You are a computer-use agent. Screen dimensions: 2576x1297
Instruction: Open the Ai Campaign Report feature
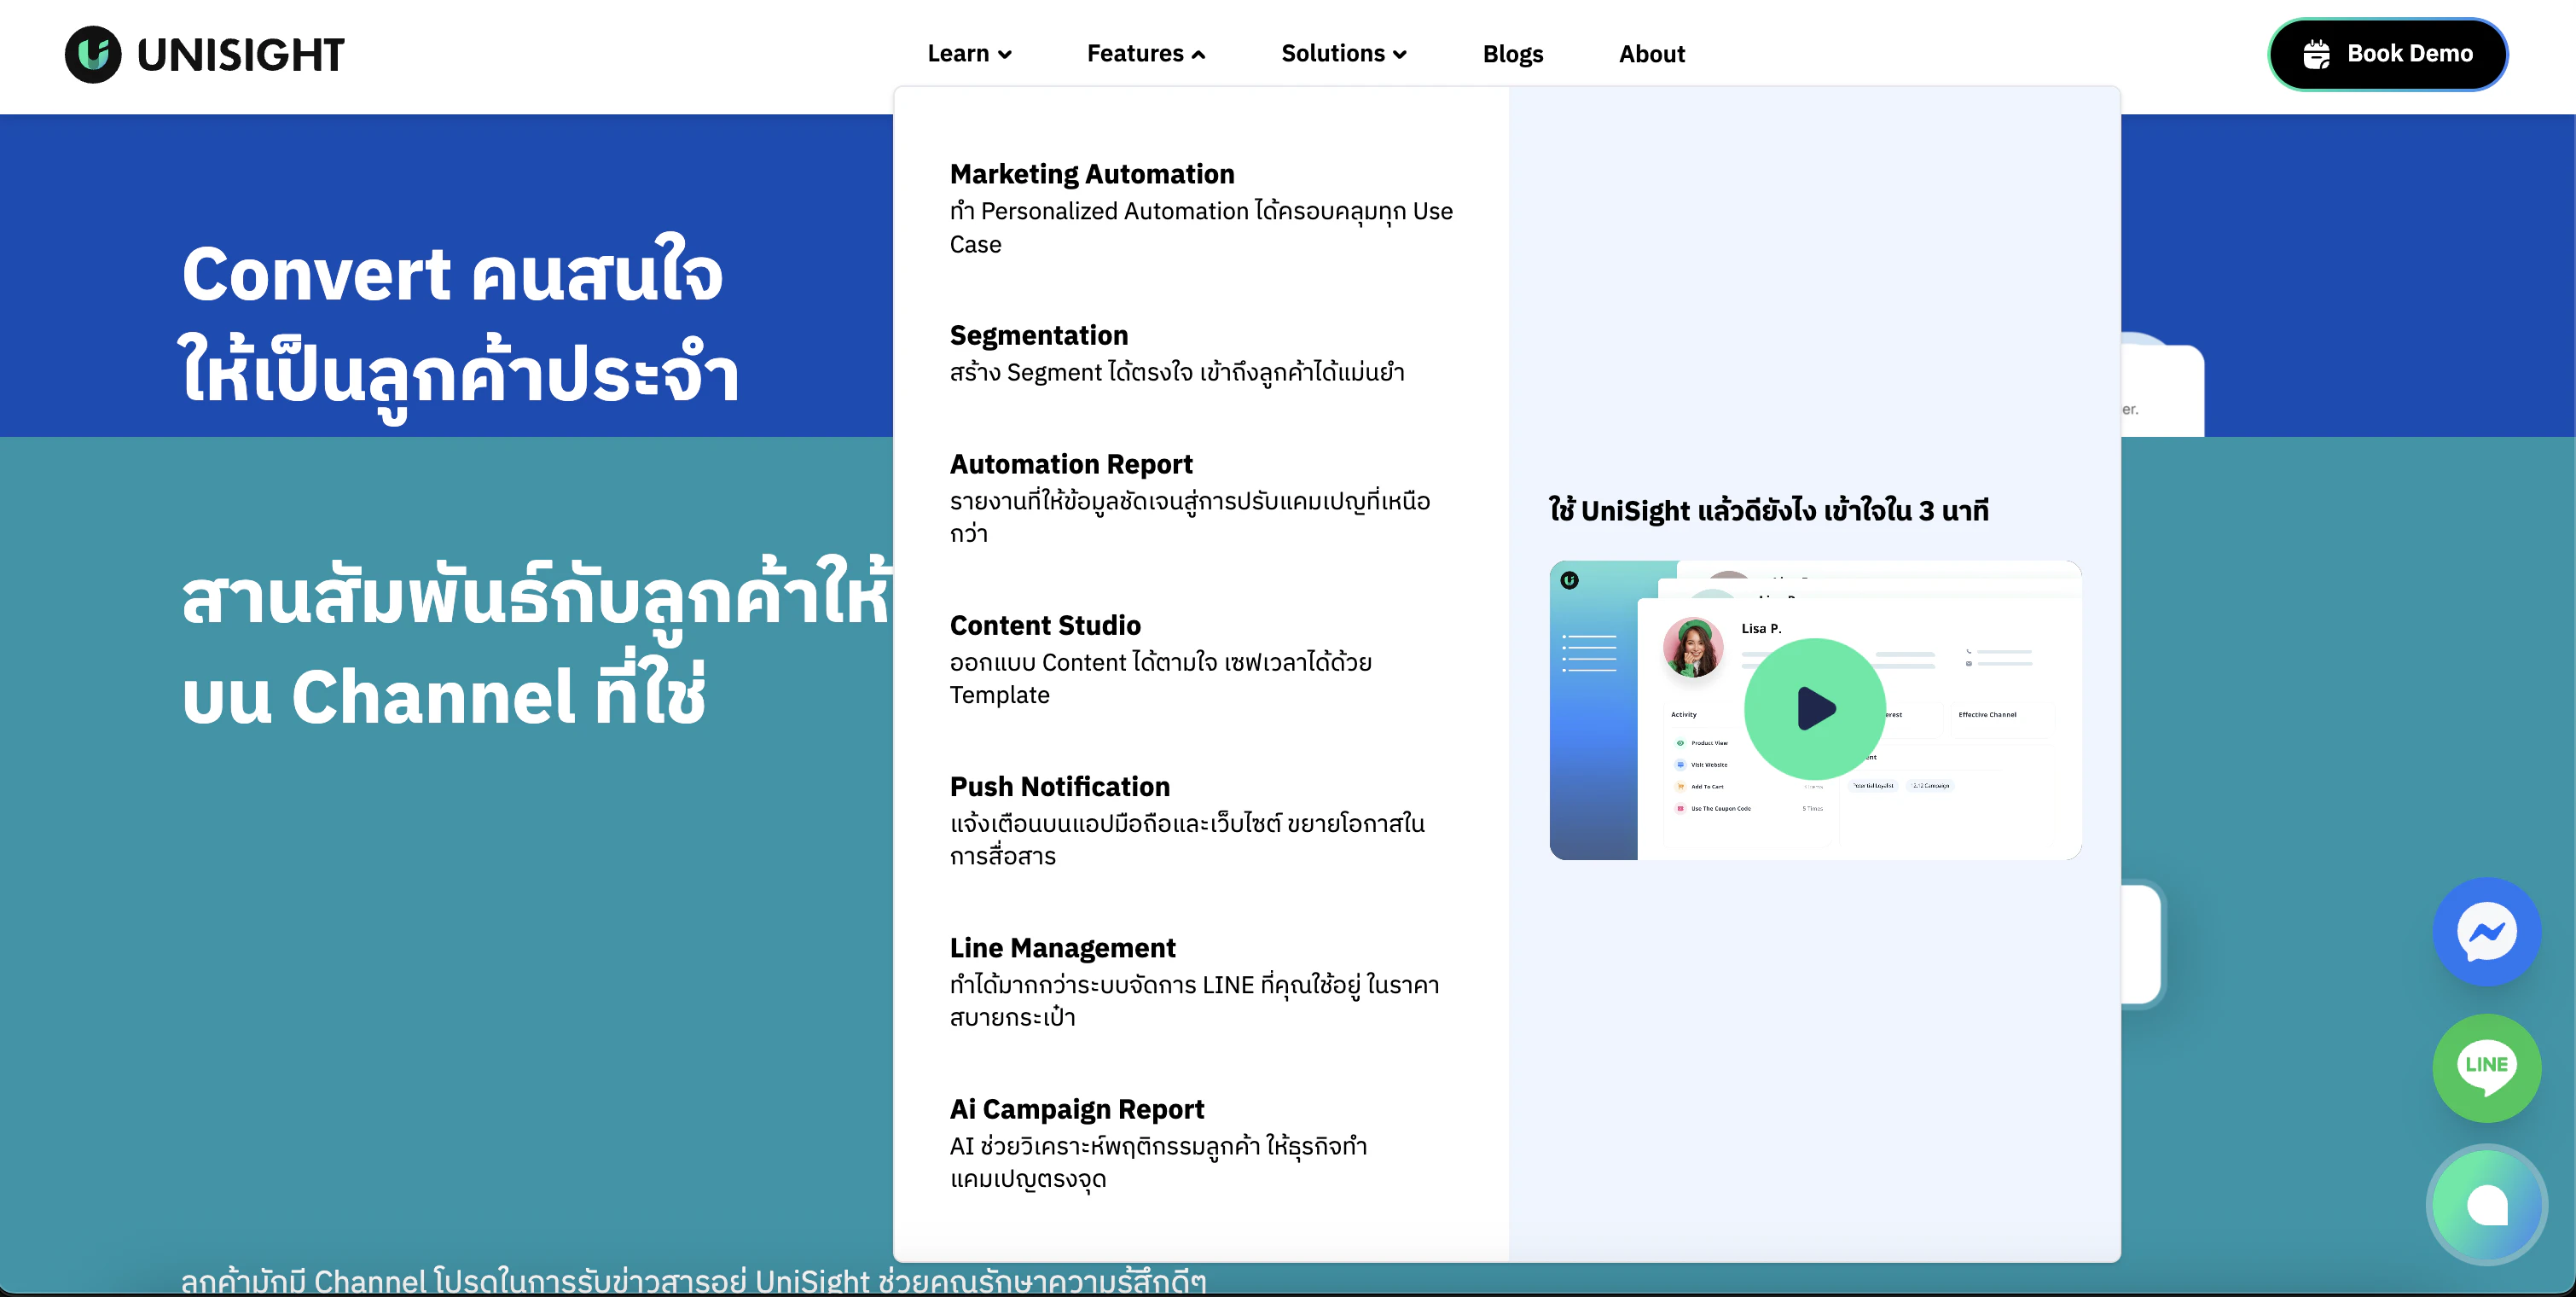coord(1077,1109)
